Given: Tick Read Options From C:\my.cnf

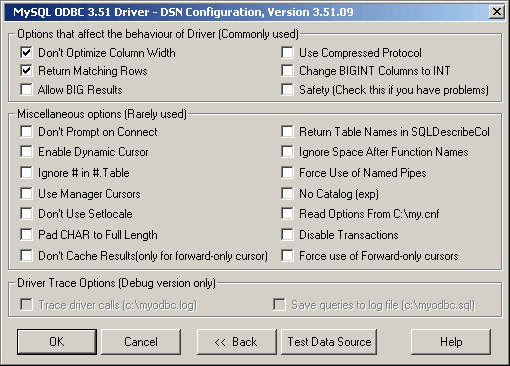Looking at the screenshot, I should [x=287, y=213].
